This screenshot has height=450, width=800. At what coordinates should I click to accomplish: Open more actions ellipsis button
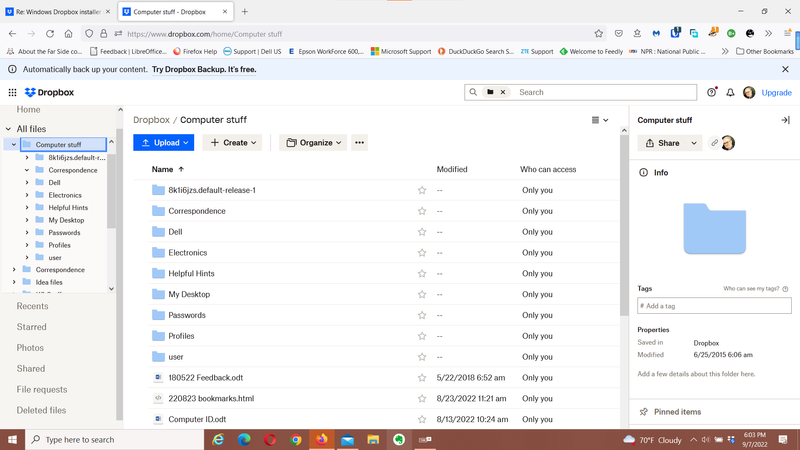(x=359, y=143)
